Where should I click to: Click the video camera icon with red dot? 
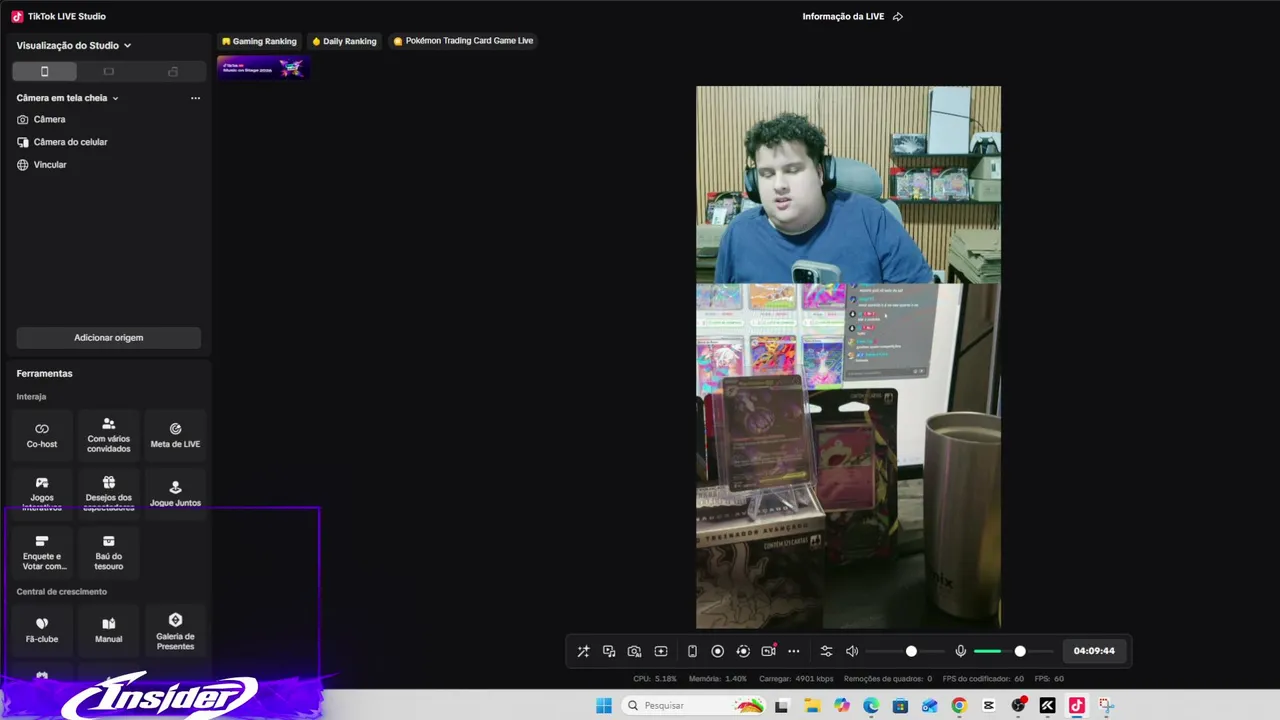pyautogui.click(x=768, y=651)
